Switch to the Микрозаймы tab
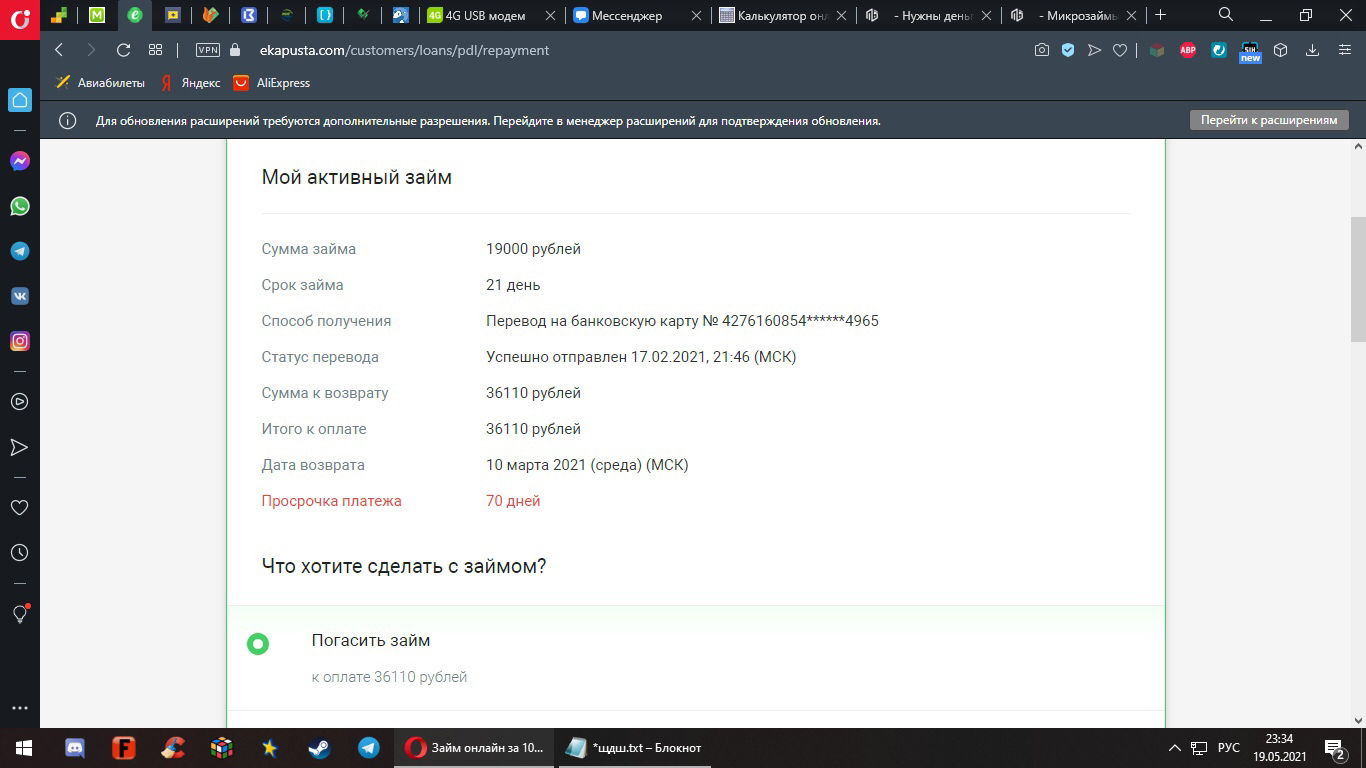1366x768 pixels. click(x=1075, y=15)
